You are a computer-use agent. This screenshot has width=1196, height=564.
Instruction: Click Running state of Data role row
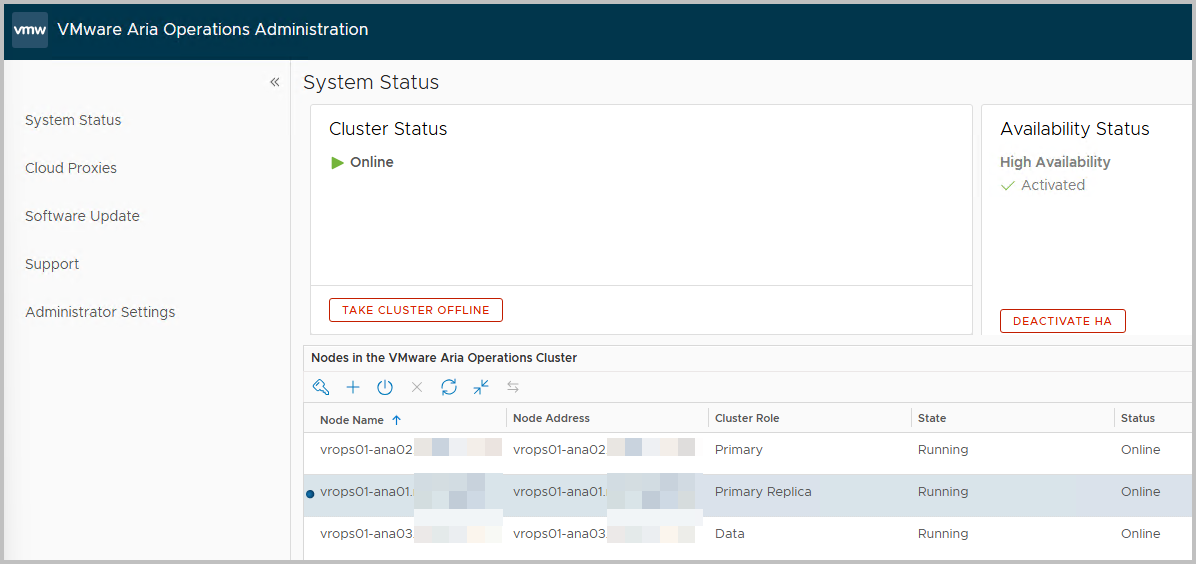pyautogui.click(x=943, y=533)
